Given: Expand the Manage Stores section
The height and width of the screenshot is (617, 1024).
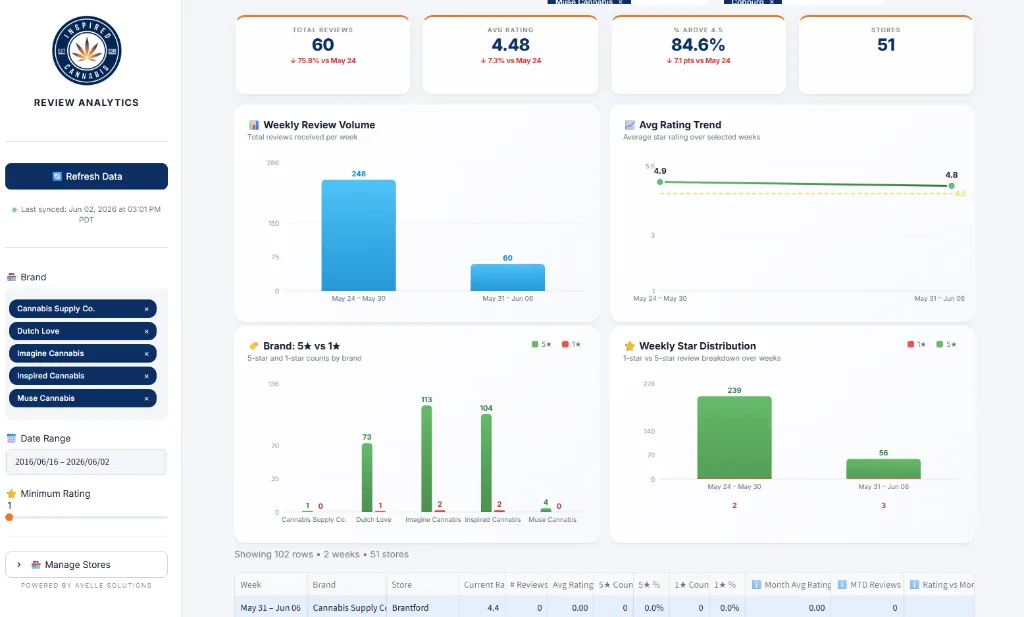Looking at the screenshot, I should tap(86, 565).
